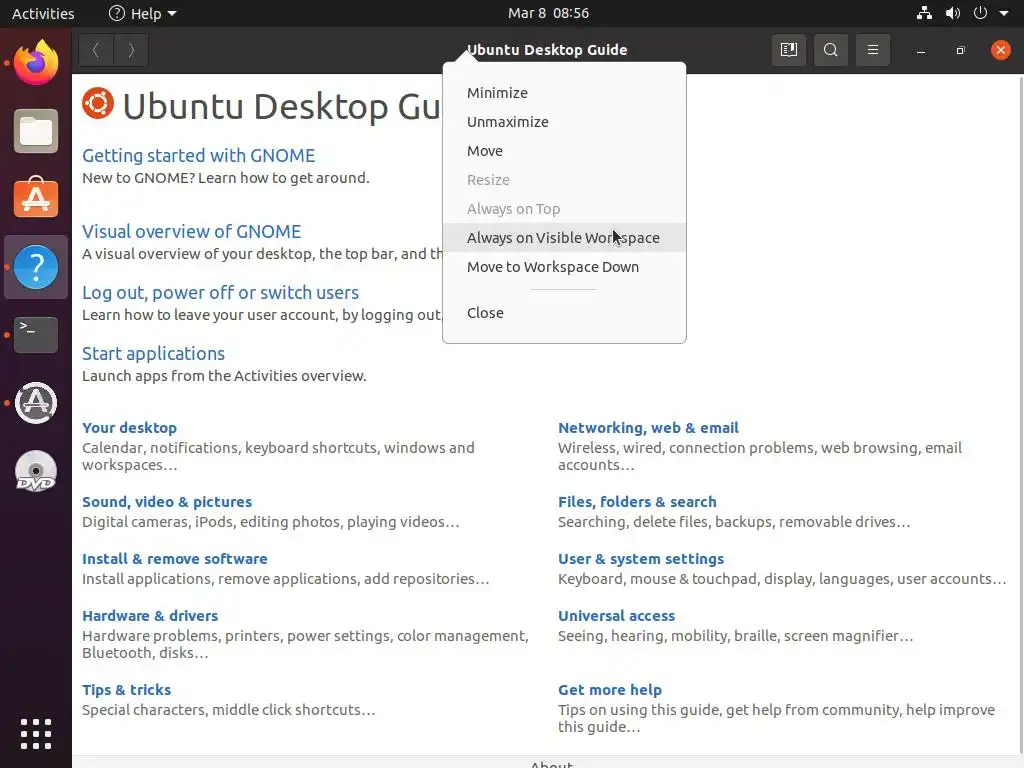Select the Help icon in dock

point(36,267)
